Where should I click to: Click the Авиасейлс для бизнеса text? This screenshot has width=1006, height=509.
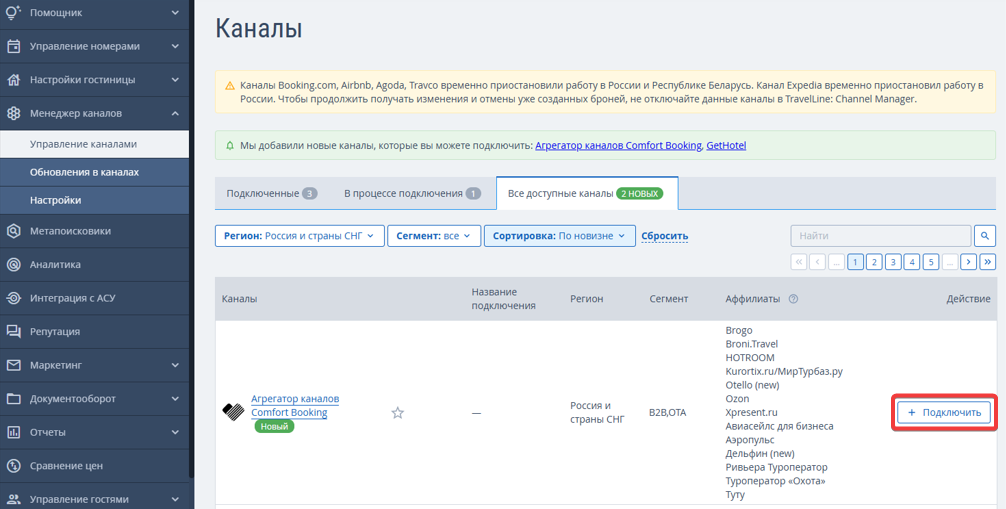(780, 426)
